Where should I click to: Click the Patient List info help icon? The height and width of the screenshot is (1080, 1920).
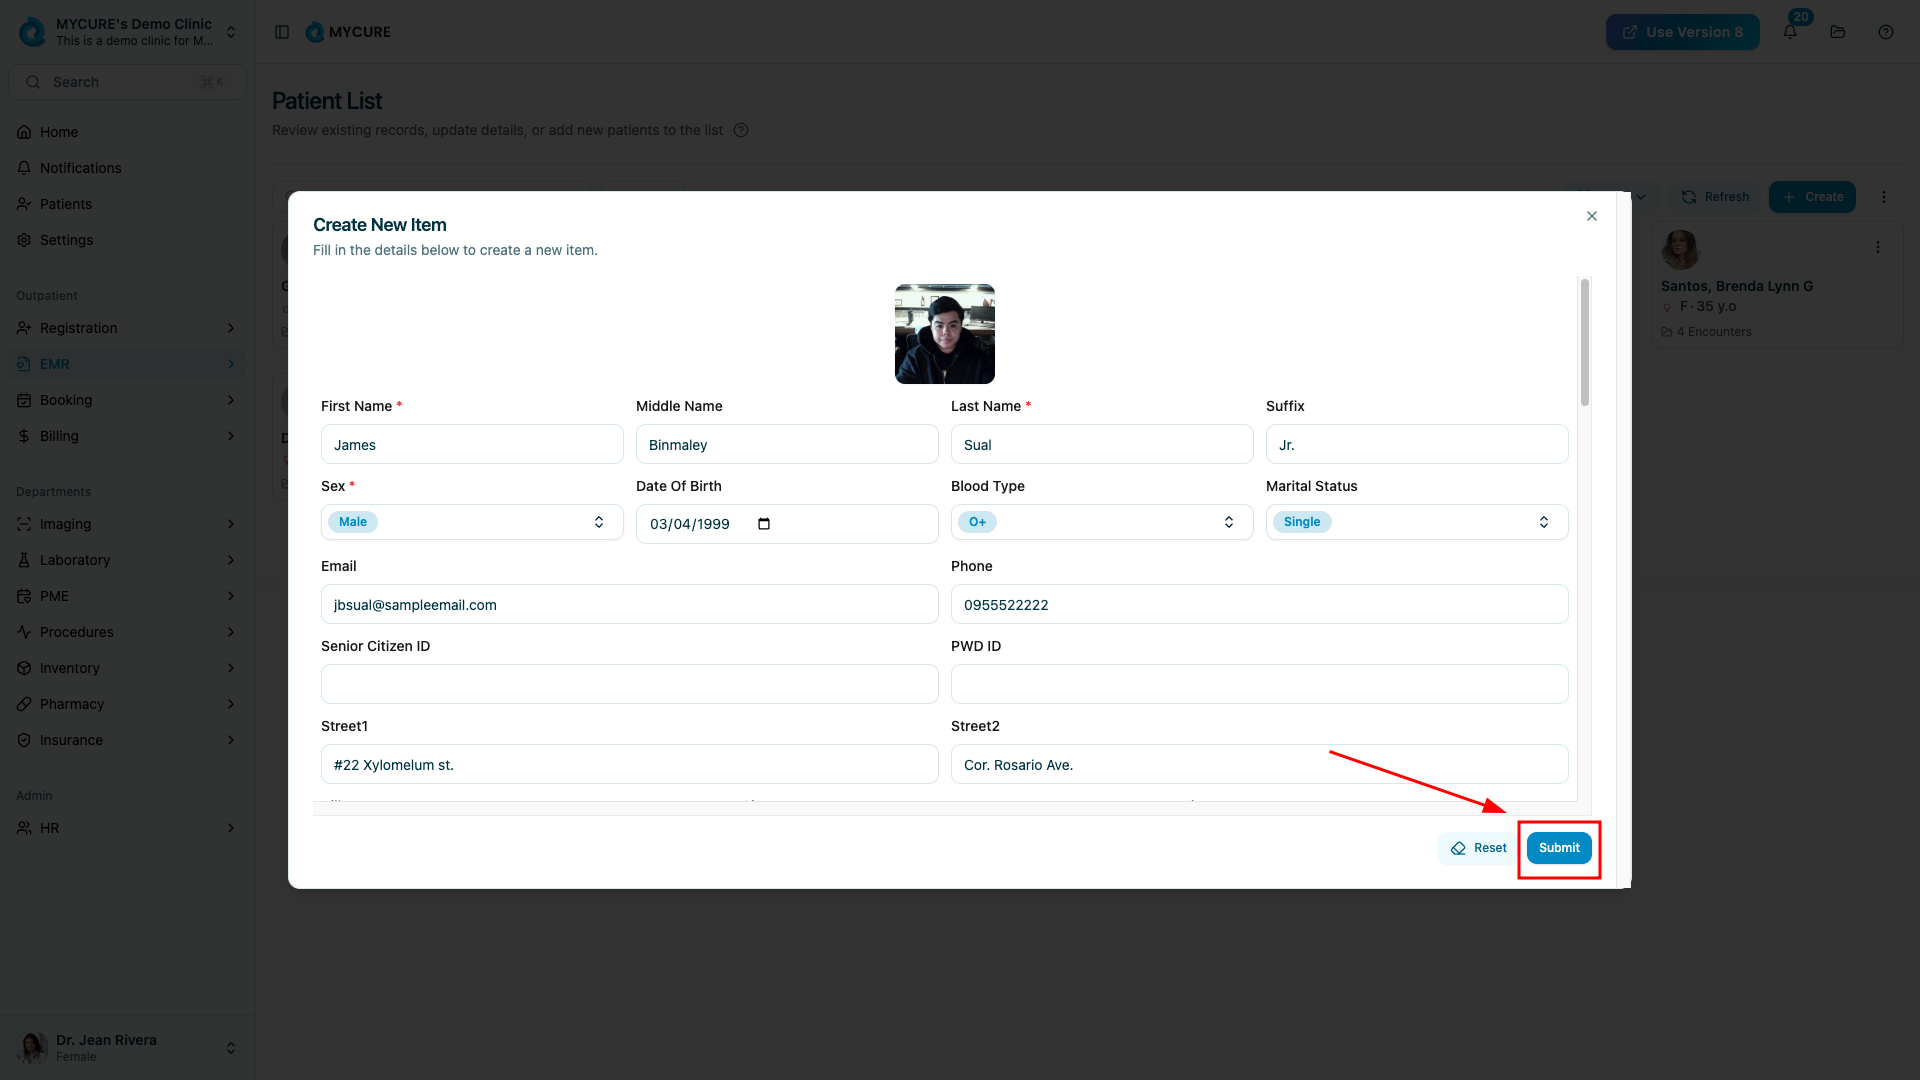click(741, 130)
